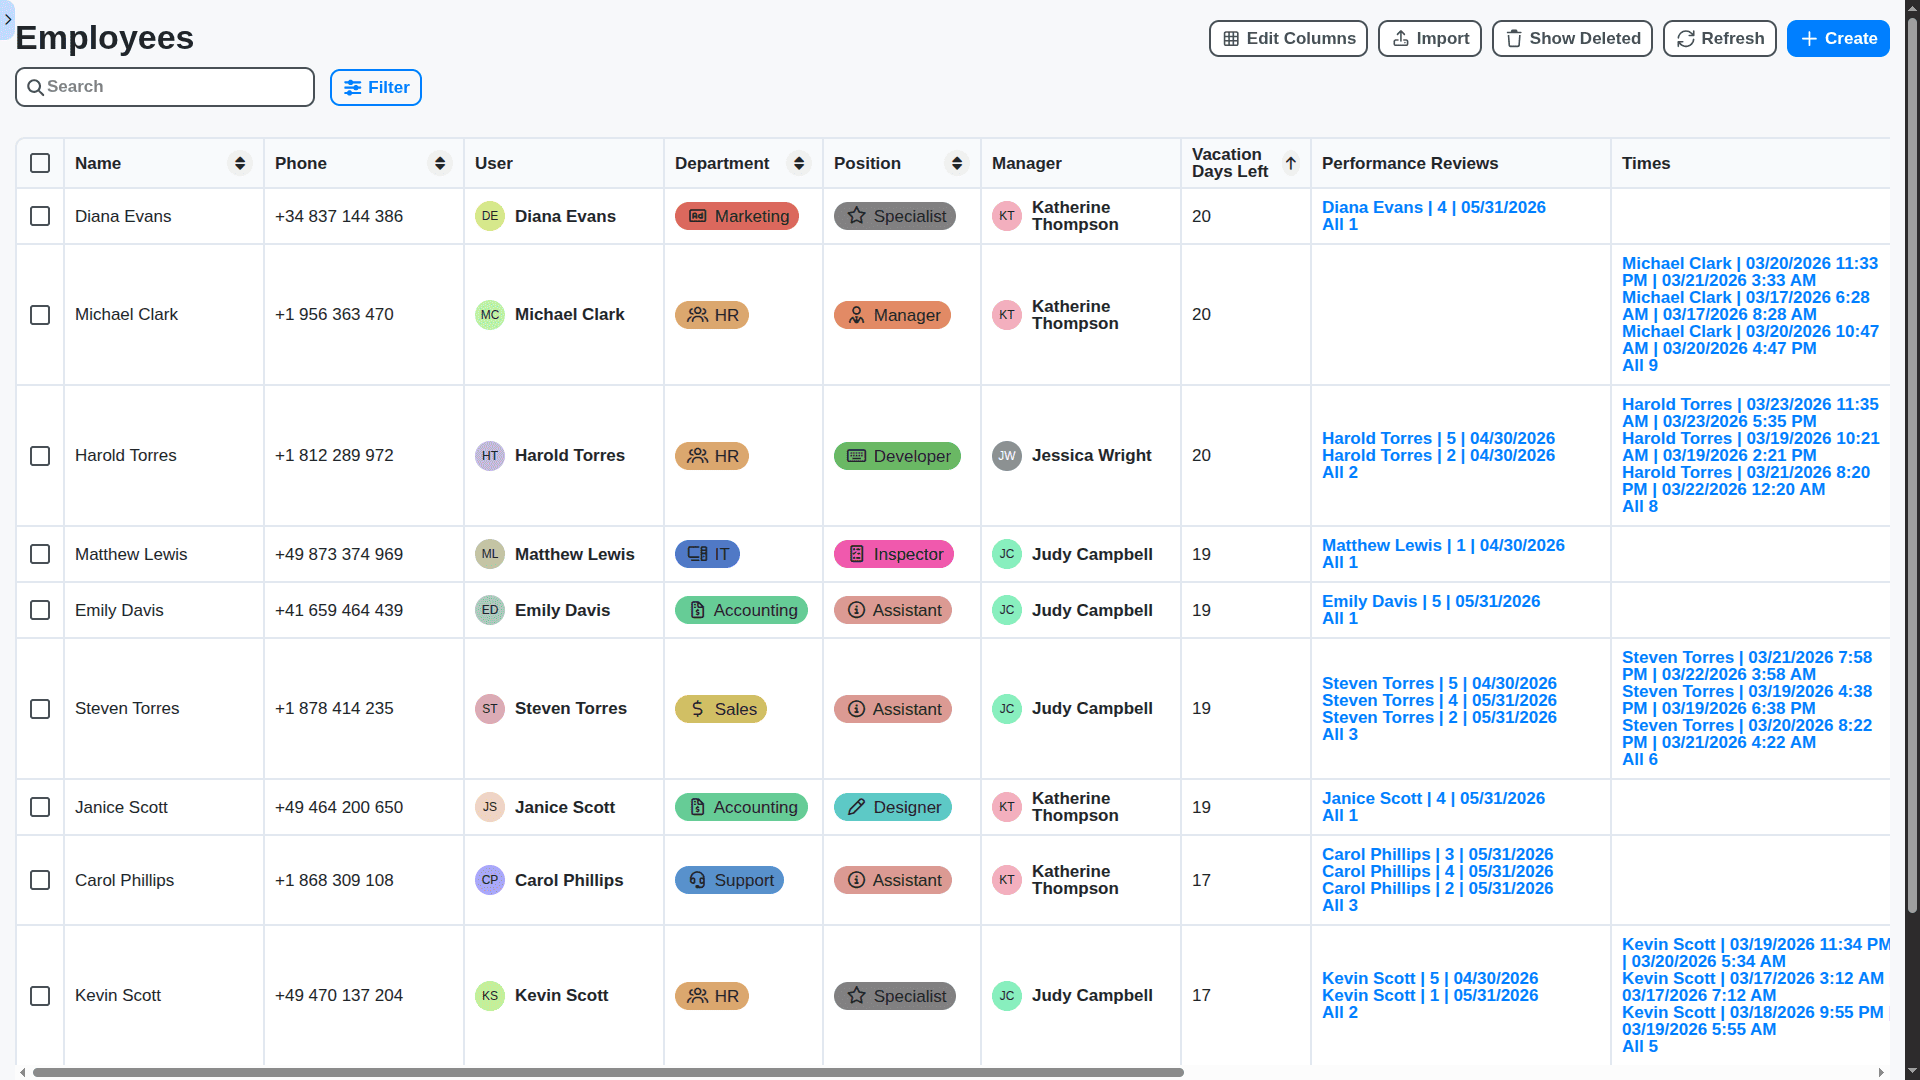Click Diana Evans' DE avatar icon
The height and width of the screenshot is (1080, 1920).
click(489, 216)
